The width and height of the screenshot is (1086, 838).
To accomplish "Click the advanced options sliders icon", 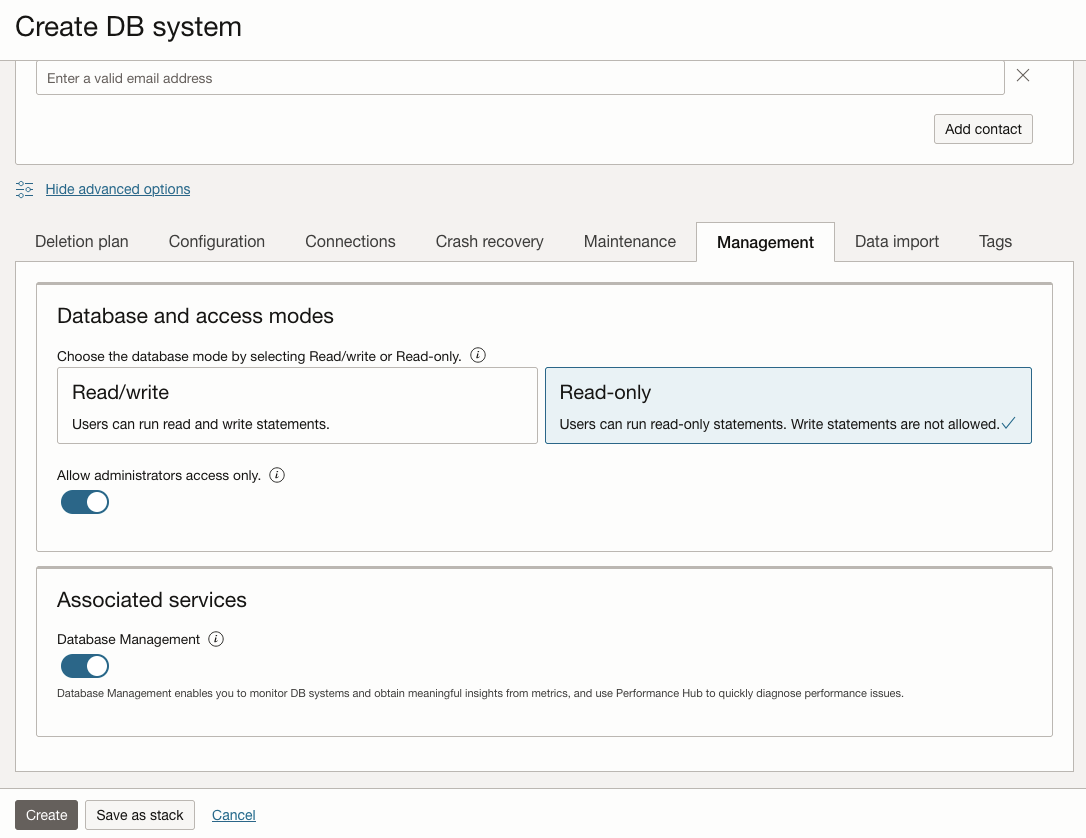I will [x=24, y=189].
